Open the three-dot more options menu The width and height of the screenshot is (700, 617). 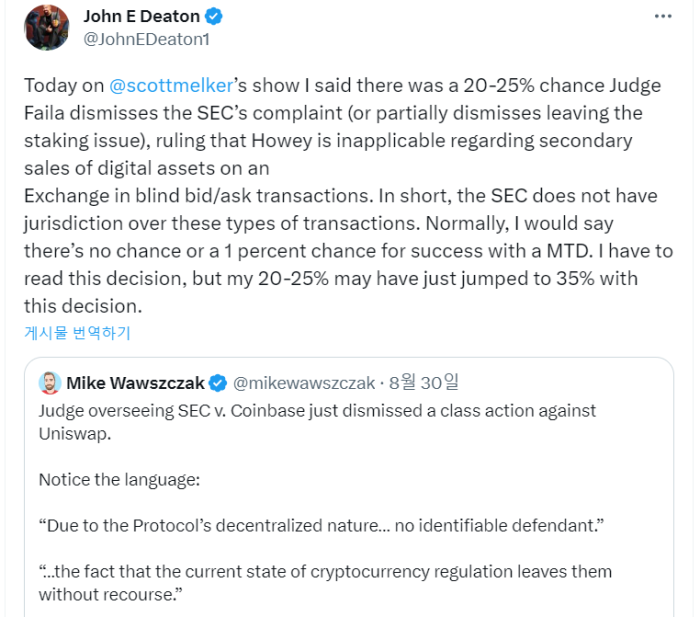[662, 17]
